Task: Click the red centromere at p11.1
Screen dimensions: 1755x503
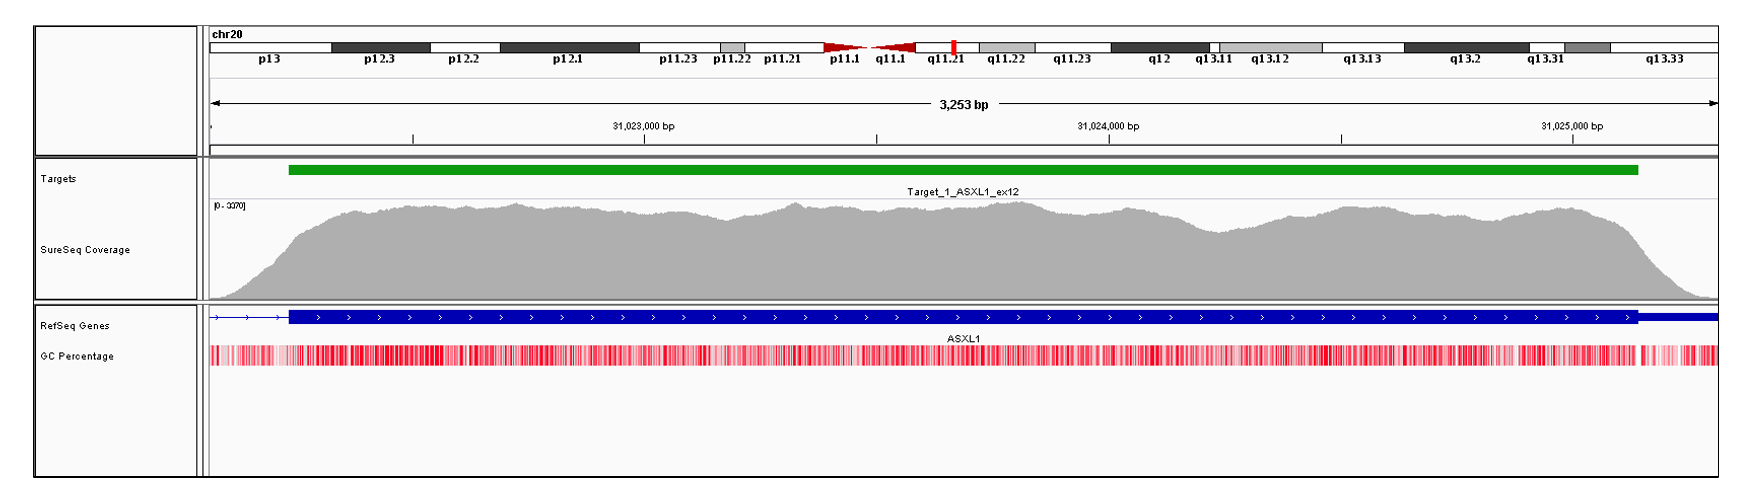Action: point(845,48)
